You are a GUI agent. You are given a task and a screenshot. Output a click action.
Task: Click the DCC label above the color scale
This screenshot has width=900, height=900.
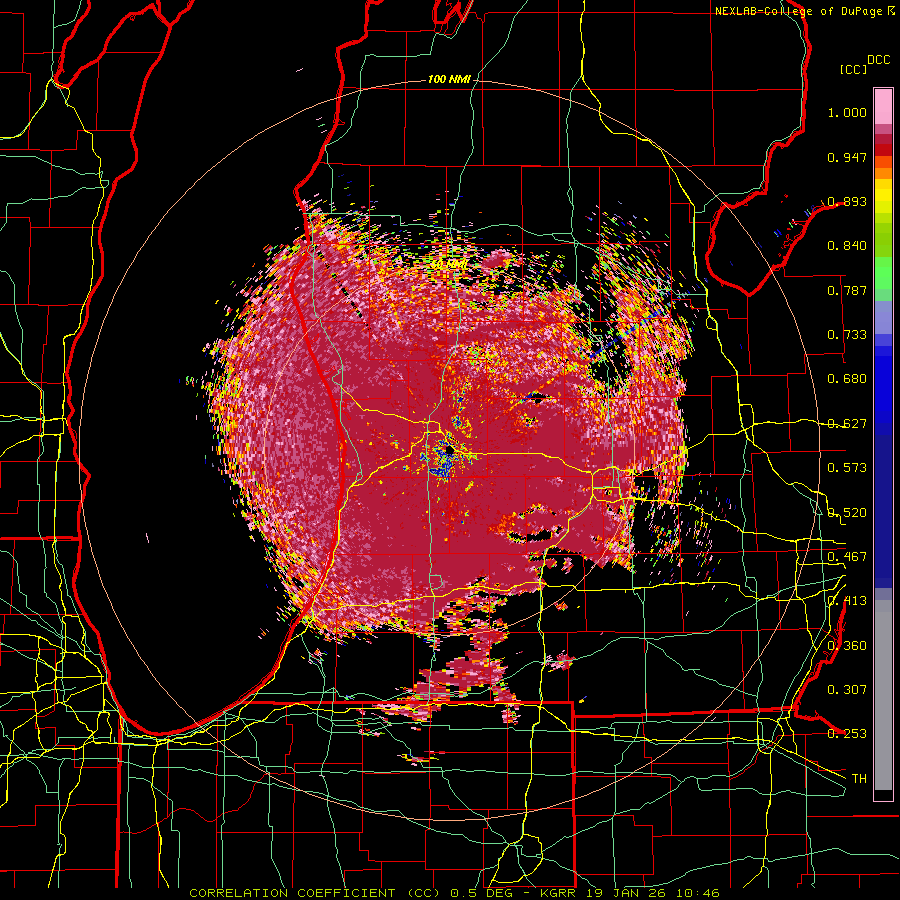click(x=878, y=60)
